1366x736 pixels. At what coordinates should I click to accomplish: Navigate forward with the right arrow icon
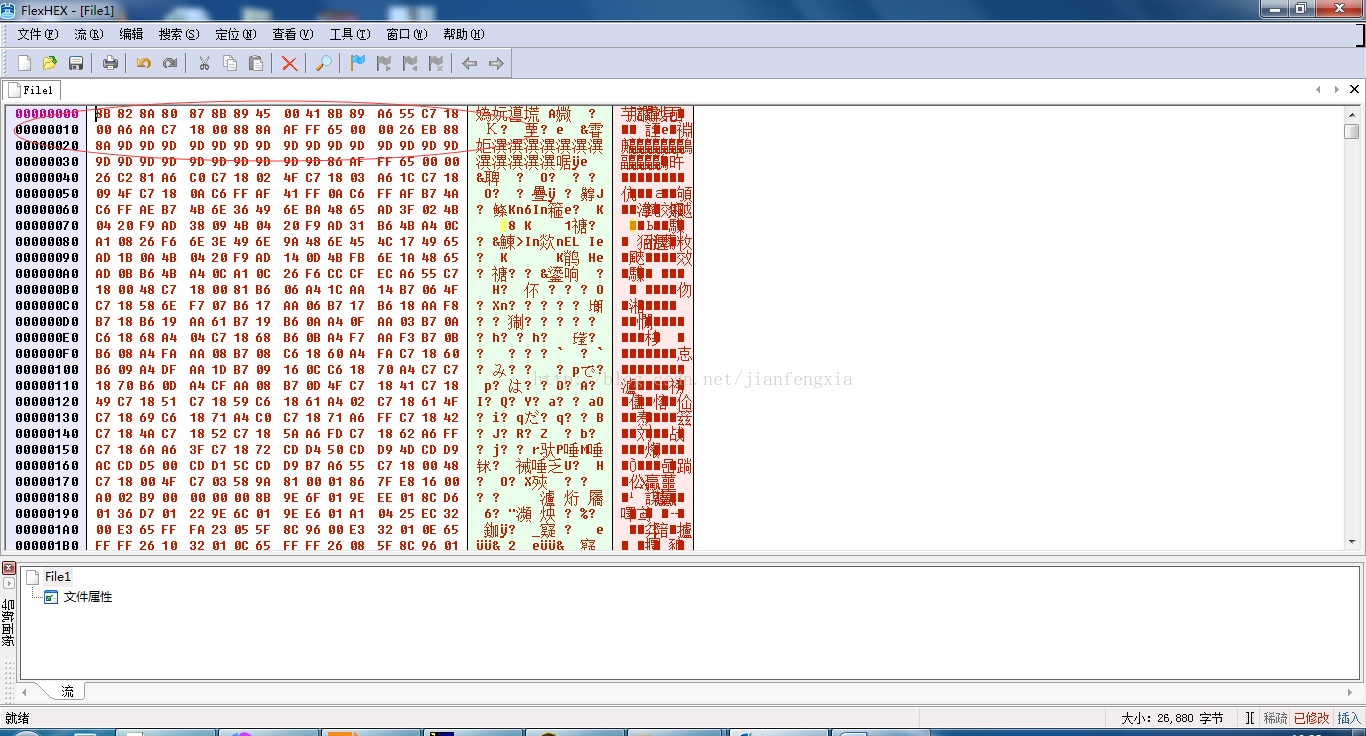496,63
